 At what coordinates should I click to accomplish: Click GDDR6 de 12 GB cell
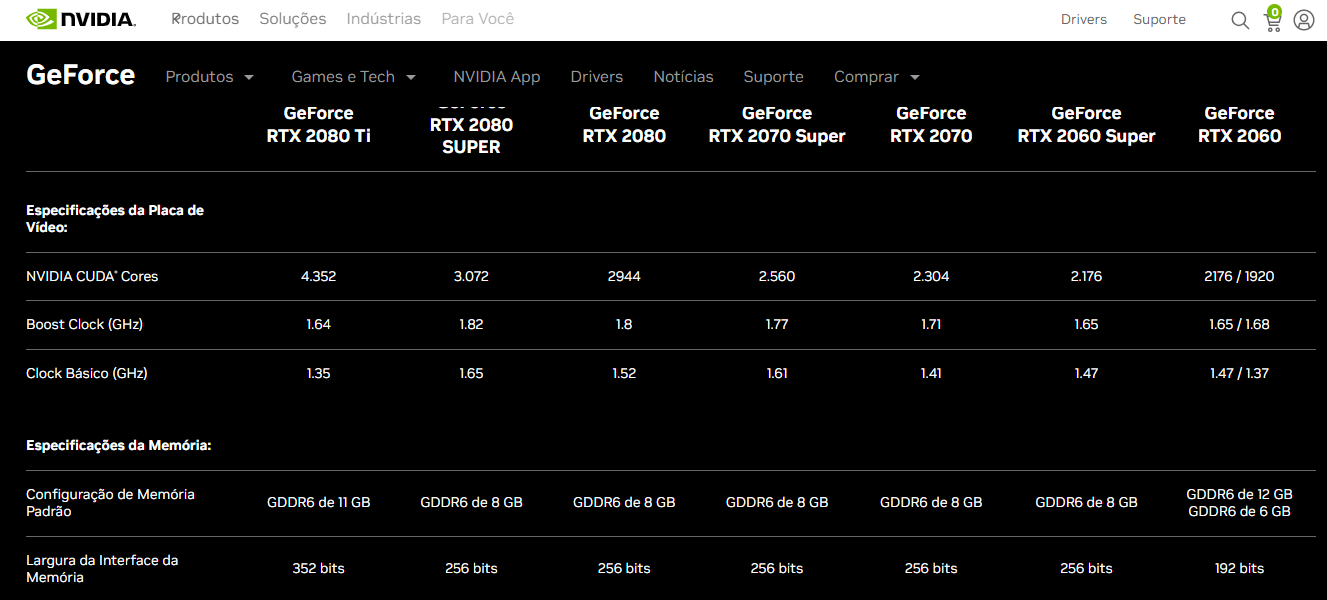pyautogui.click(x=1239, y=494)
